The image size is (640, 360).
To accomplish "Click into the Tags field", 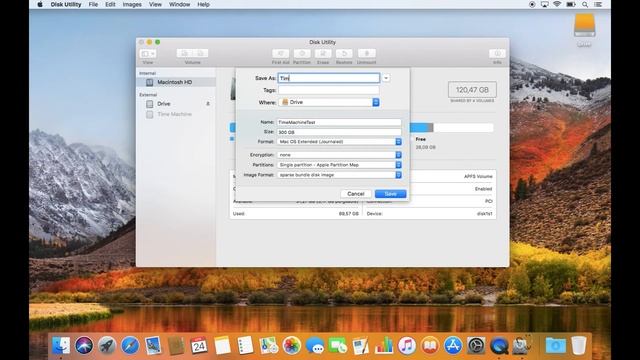I will tap(329, 90).
